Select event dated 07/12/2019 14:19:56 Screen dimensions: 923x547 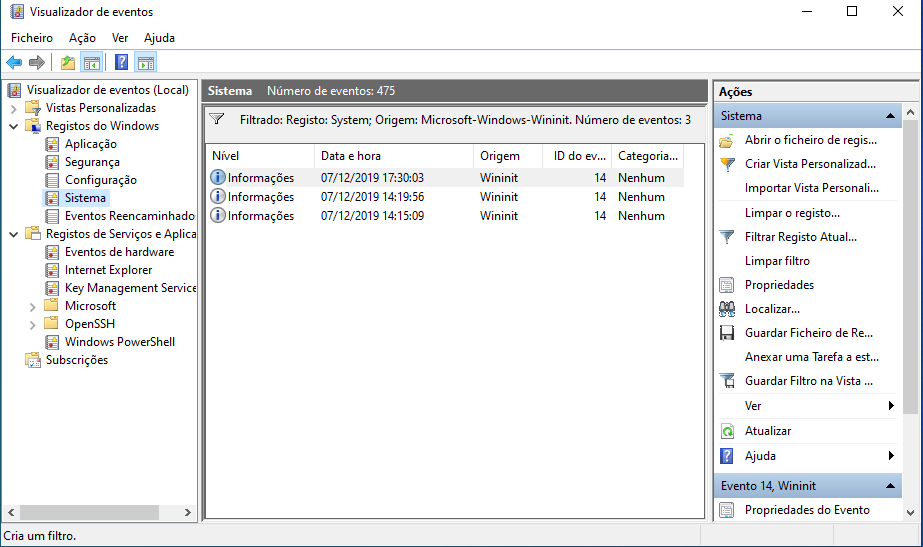pyautogui.click(x=445, y=197)
